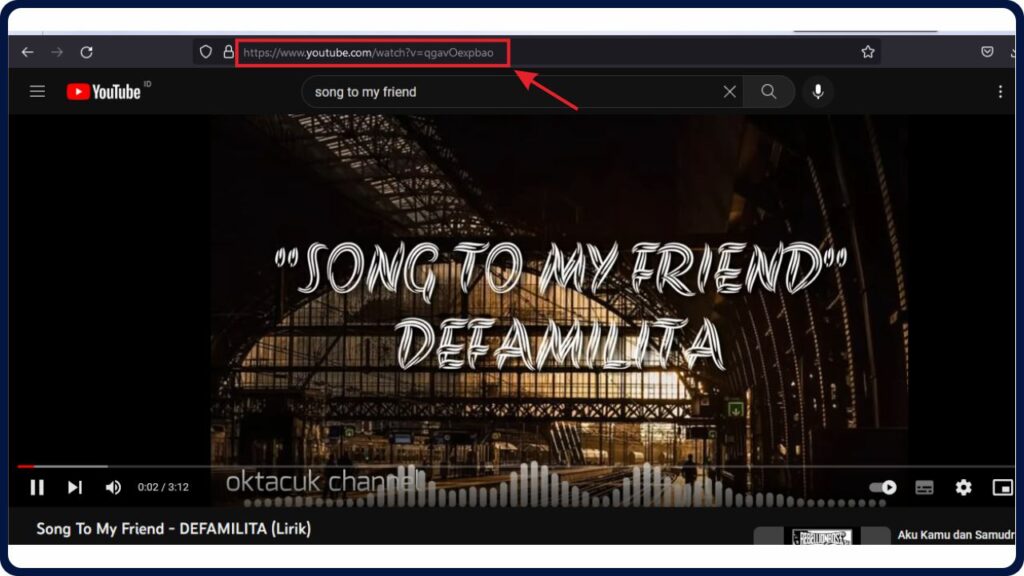Viewport: 1024px width, 576px height.
Task: Click the suggested video thumbnail beside 'Aku Kamu dan Samudra'
Action: tap(822, 536)
